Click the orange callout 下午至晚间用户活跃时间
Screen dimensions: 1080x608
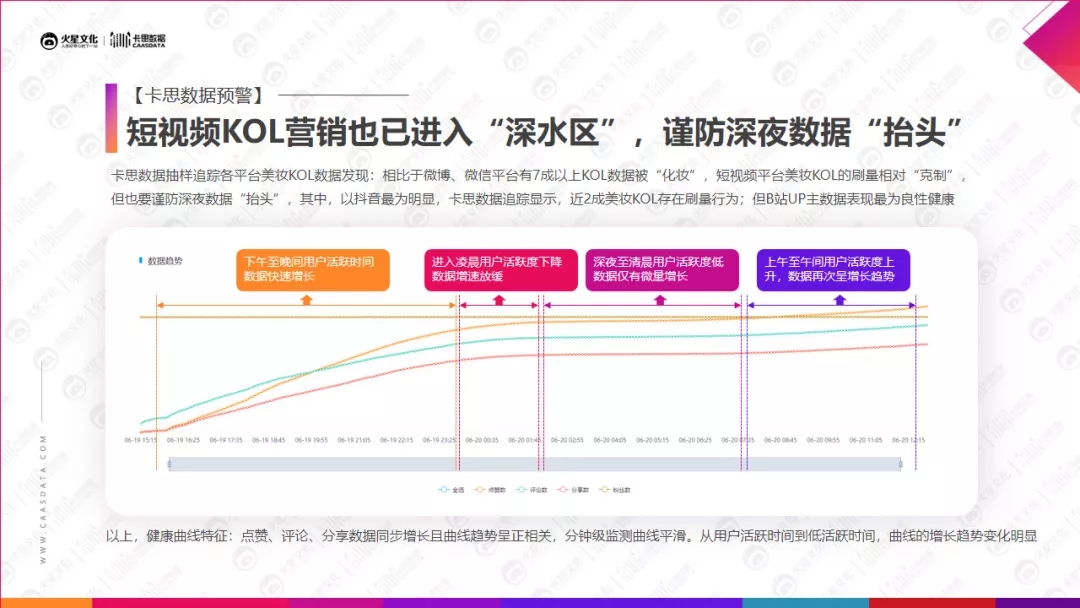(x=313, y=269)
